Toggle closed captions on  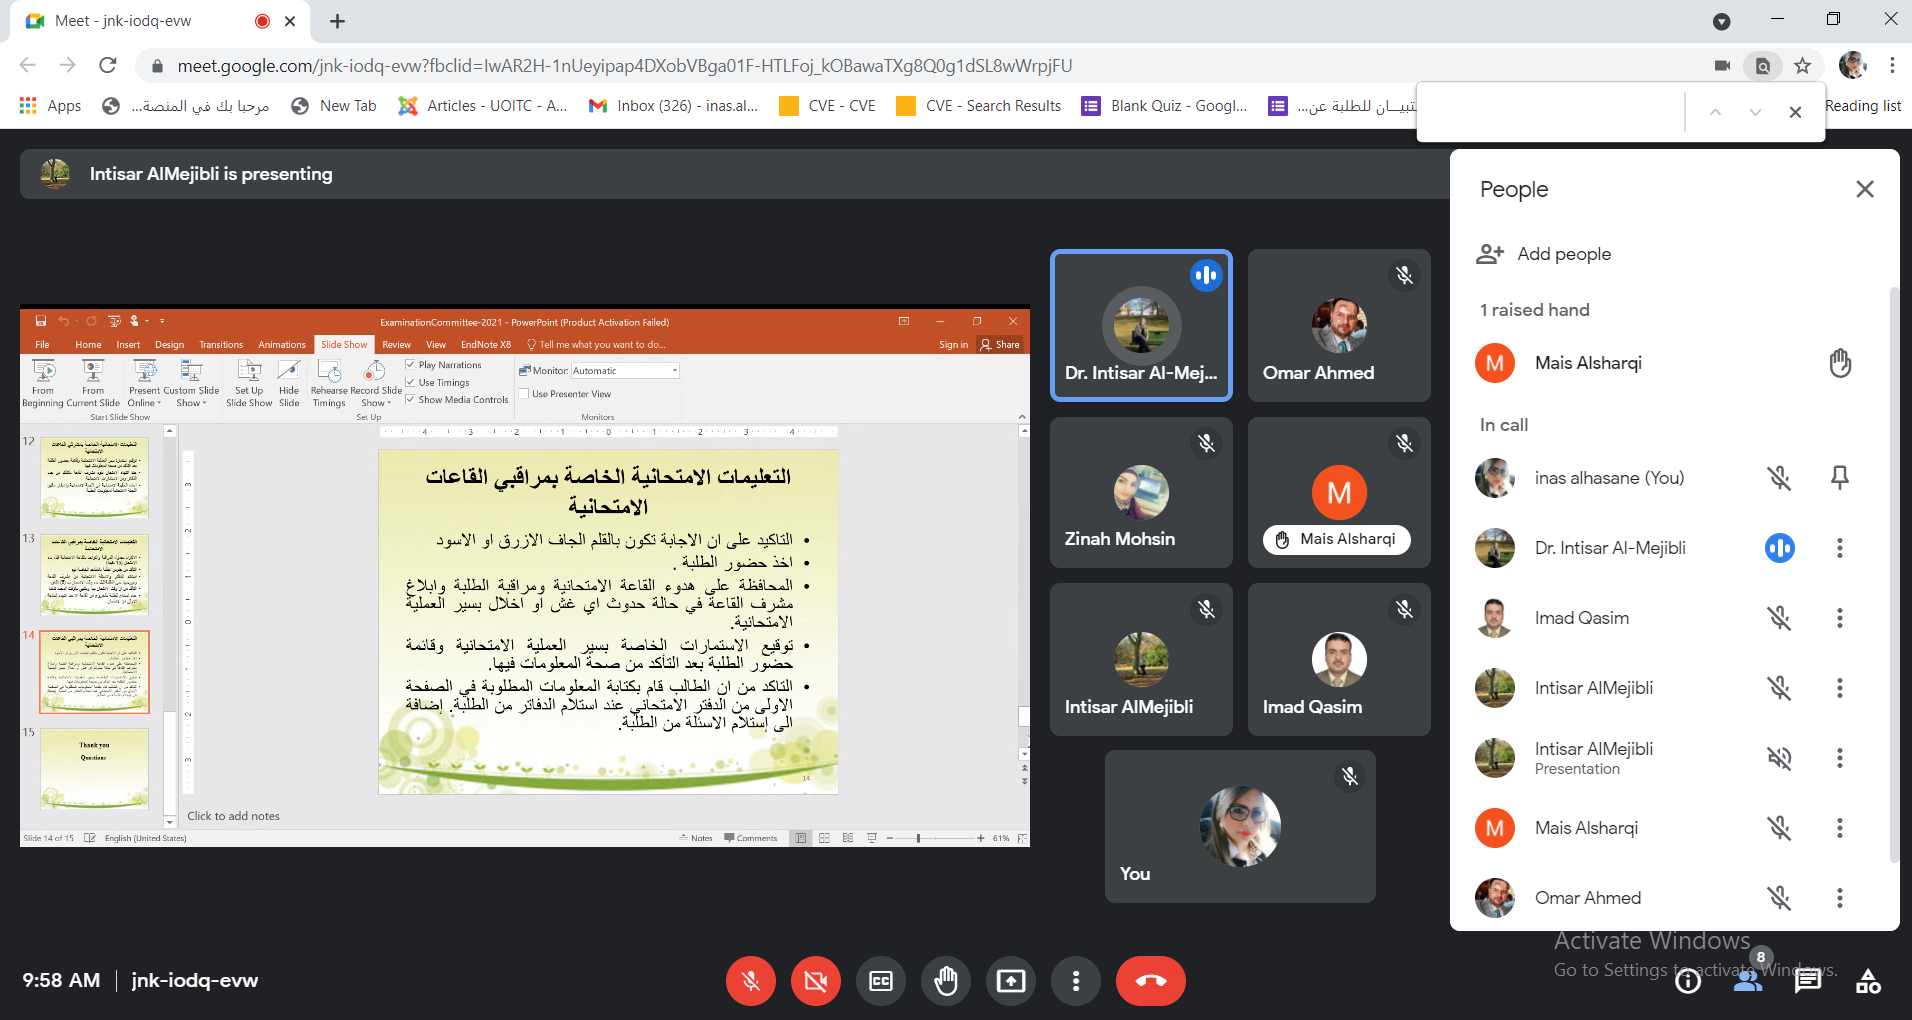pos(880,981)
